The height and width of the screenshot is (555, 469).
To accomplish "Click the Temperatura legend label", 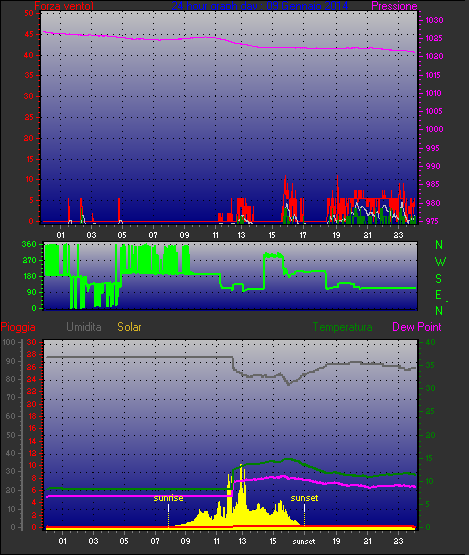I will coord(342,327).
